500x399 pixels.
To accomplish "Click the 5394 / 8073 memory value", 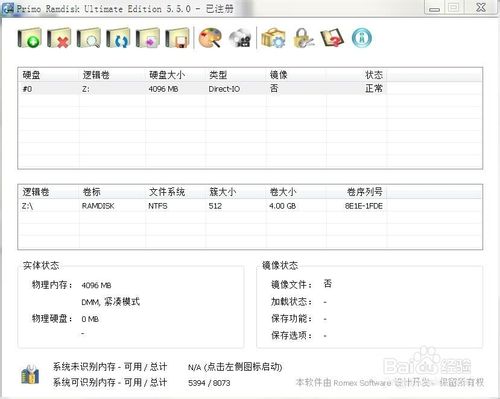I will pos(209,383).
